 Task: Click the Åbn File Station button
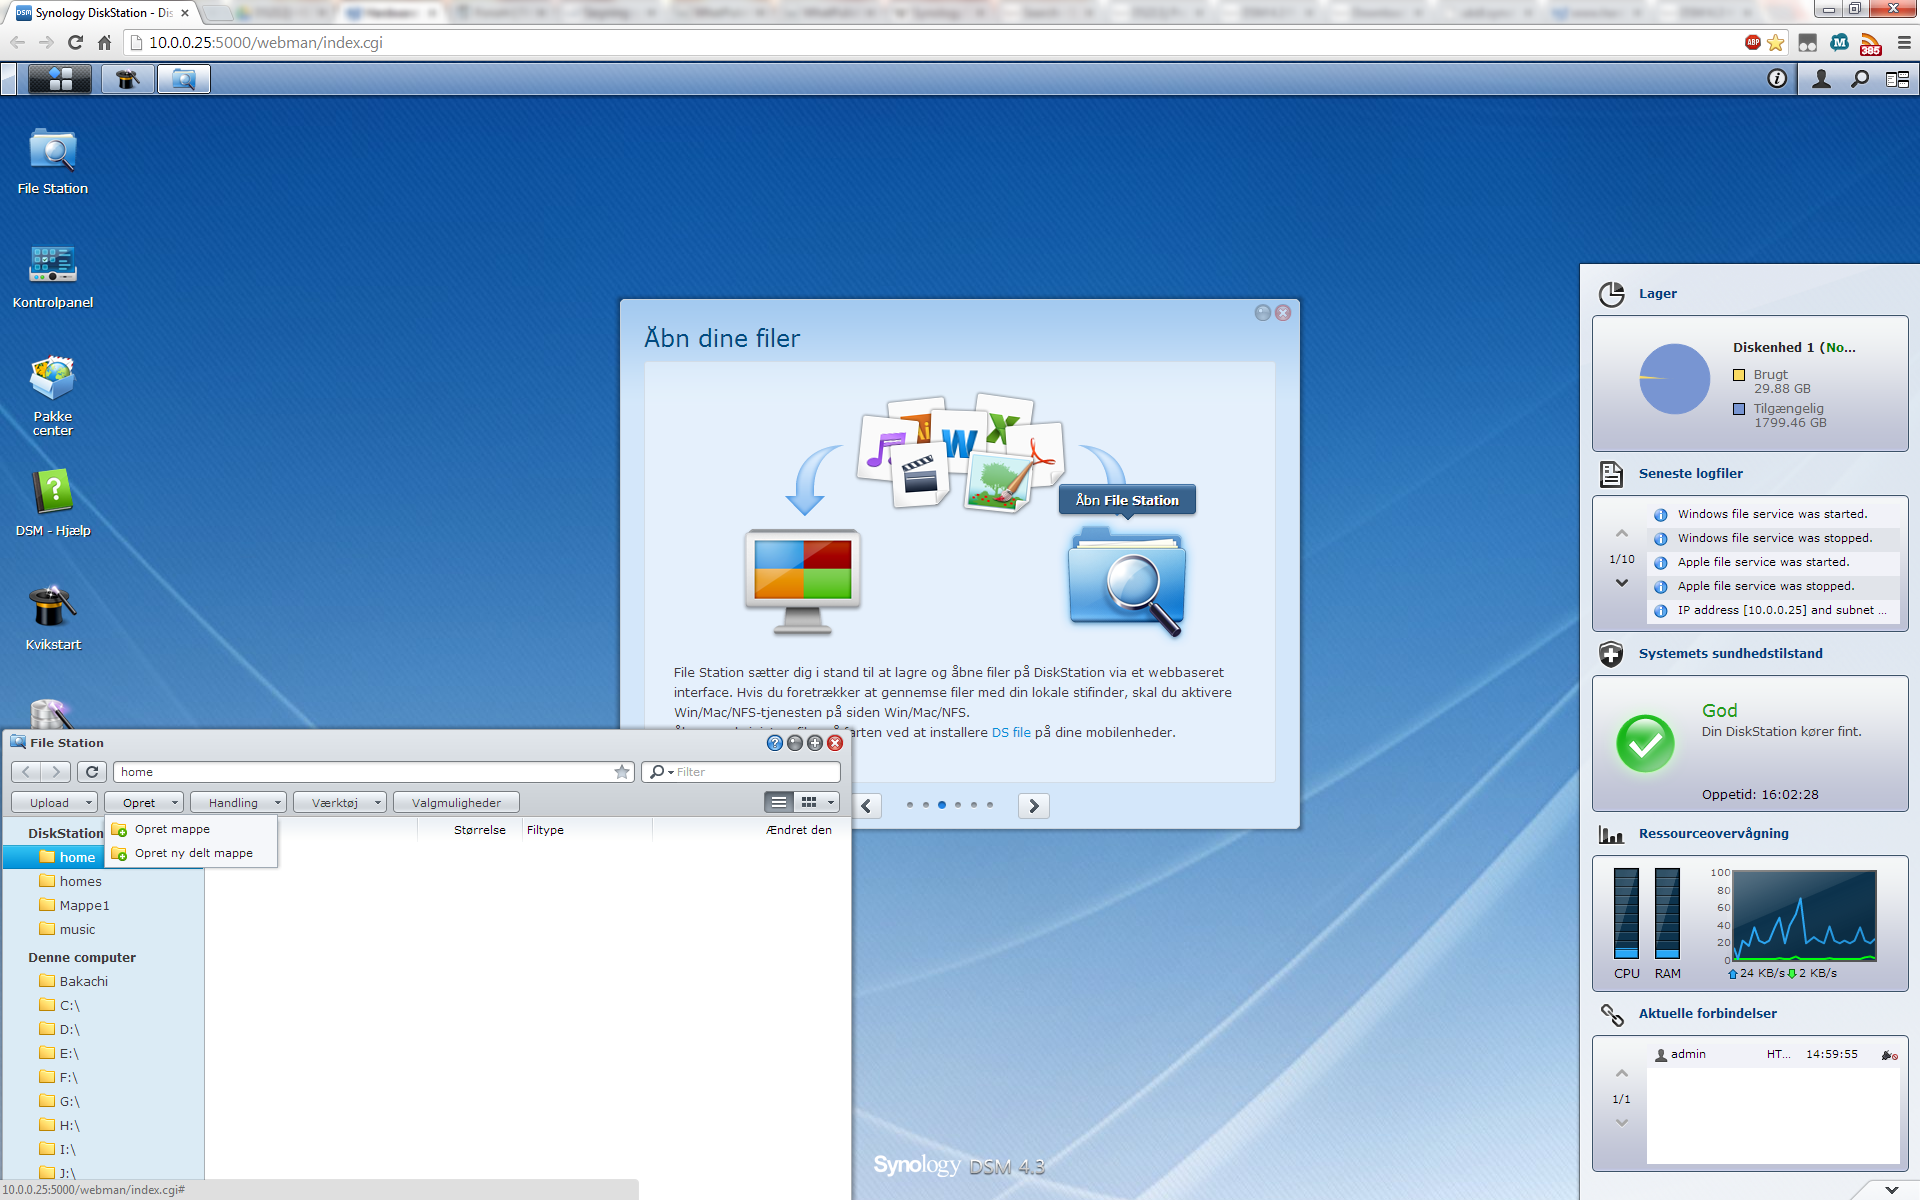(x=1127, y=500)
